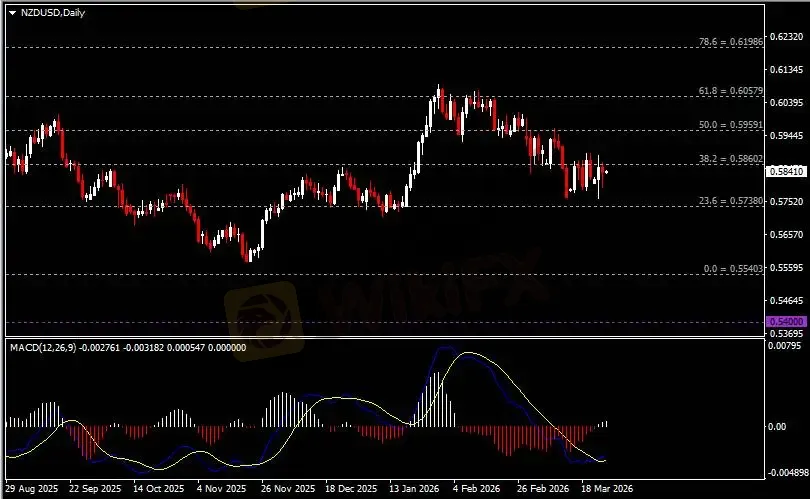Click the 0.55595 price axis value

click(x=787, y=268)
